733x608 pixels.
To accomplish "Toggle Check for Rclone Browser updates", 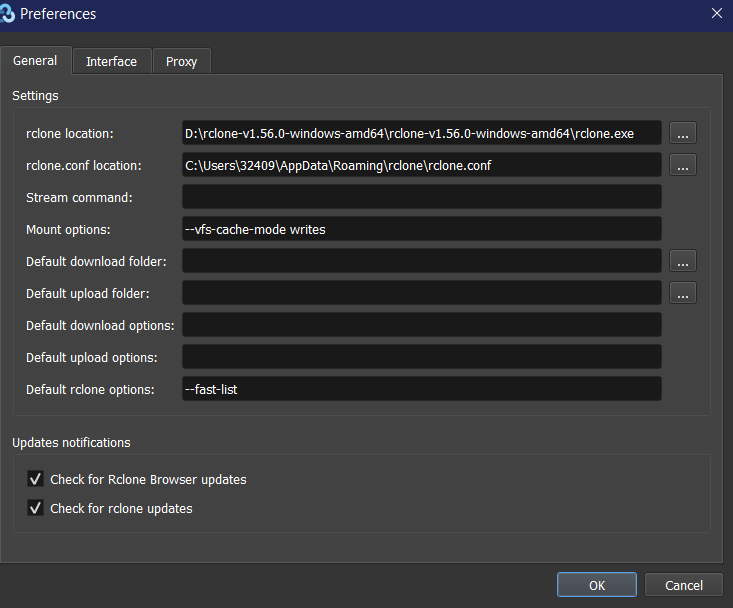I will pos(36,479).
